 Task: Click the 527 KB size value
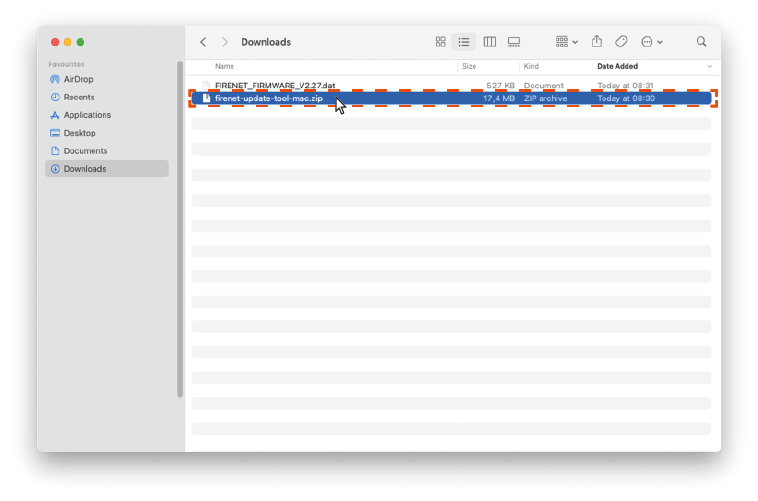tap(500, 86)
